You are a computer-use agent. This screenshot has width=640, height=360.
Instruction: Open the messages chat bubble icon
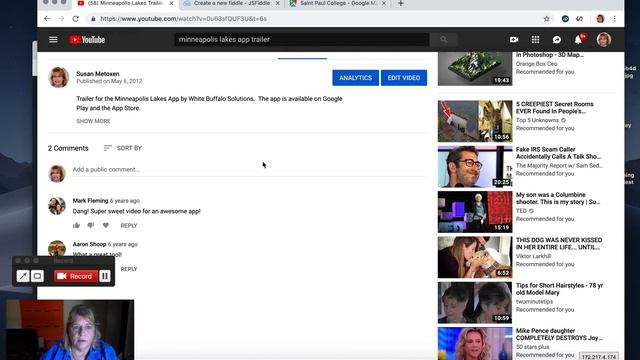[x=557, y=40]
